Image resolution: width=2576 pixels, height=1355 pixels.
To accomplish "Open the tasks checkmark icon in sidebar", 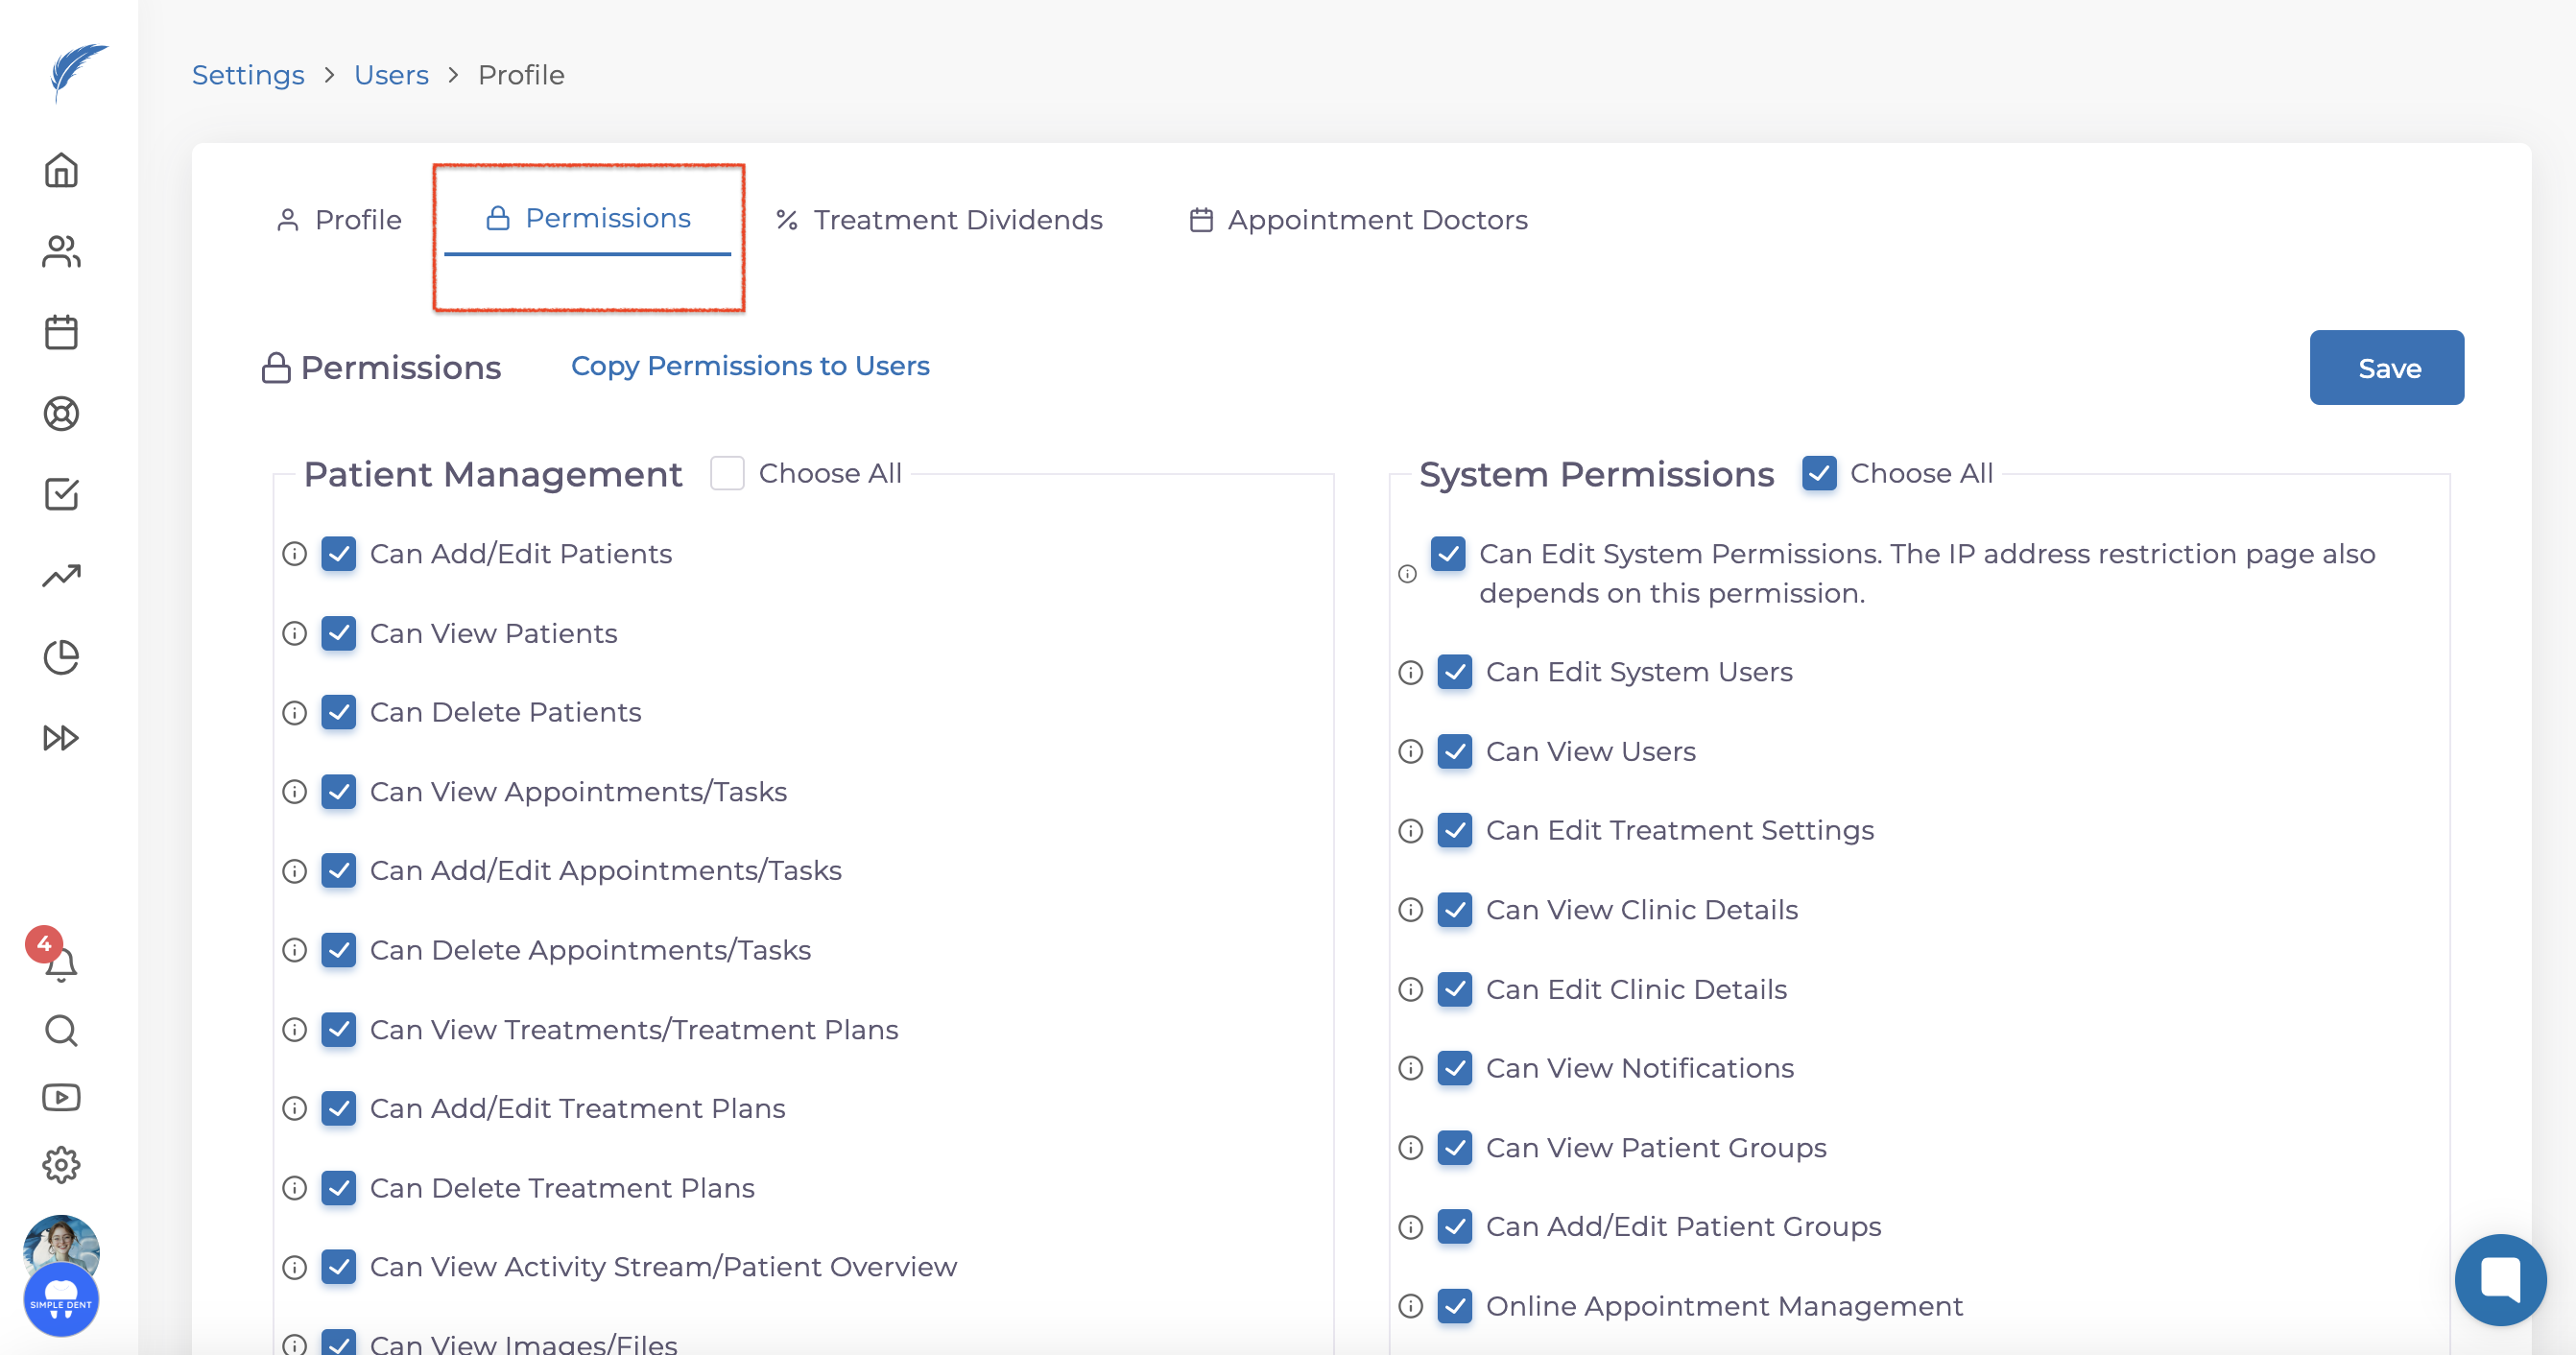I will (x=61, y=494).
